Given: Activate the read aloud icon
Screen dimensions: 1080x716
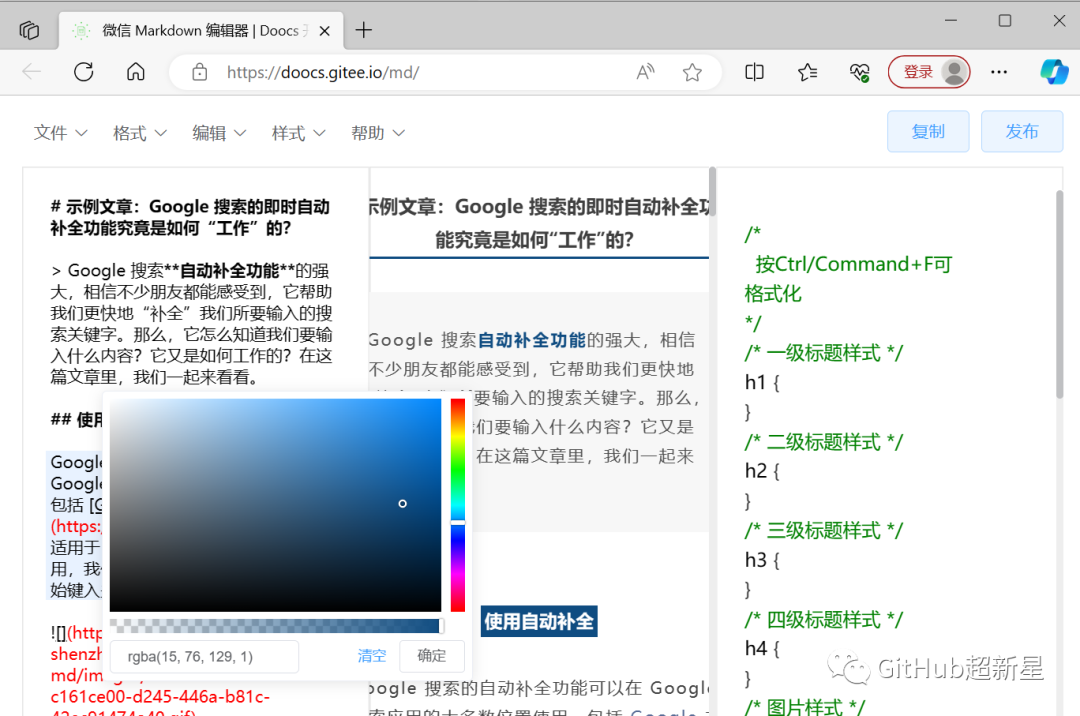Looking at the screenshot, I should (x=645, y=72).
